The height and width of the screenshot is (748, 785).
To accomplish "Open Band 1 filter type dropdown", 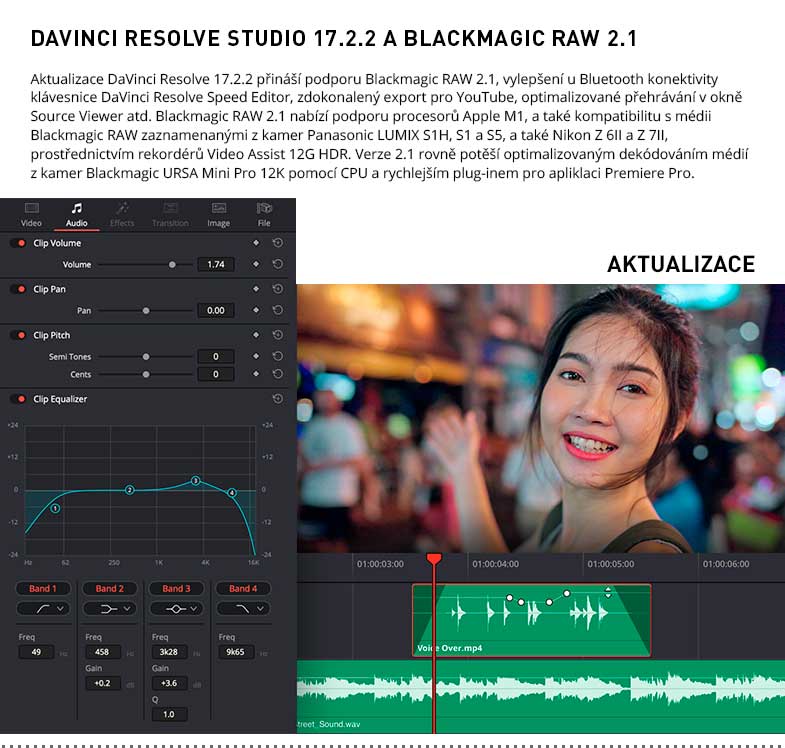I will click(x=43, y=608).
